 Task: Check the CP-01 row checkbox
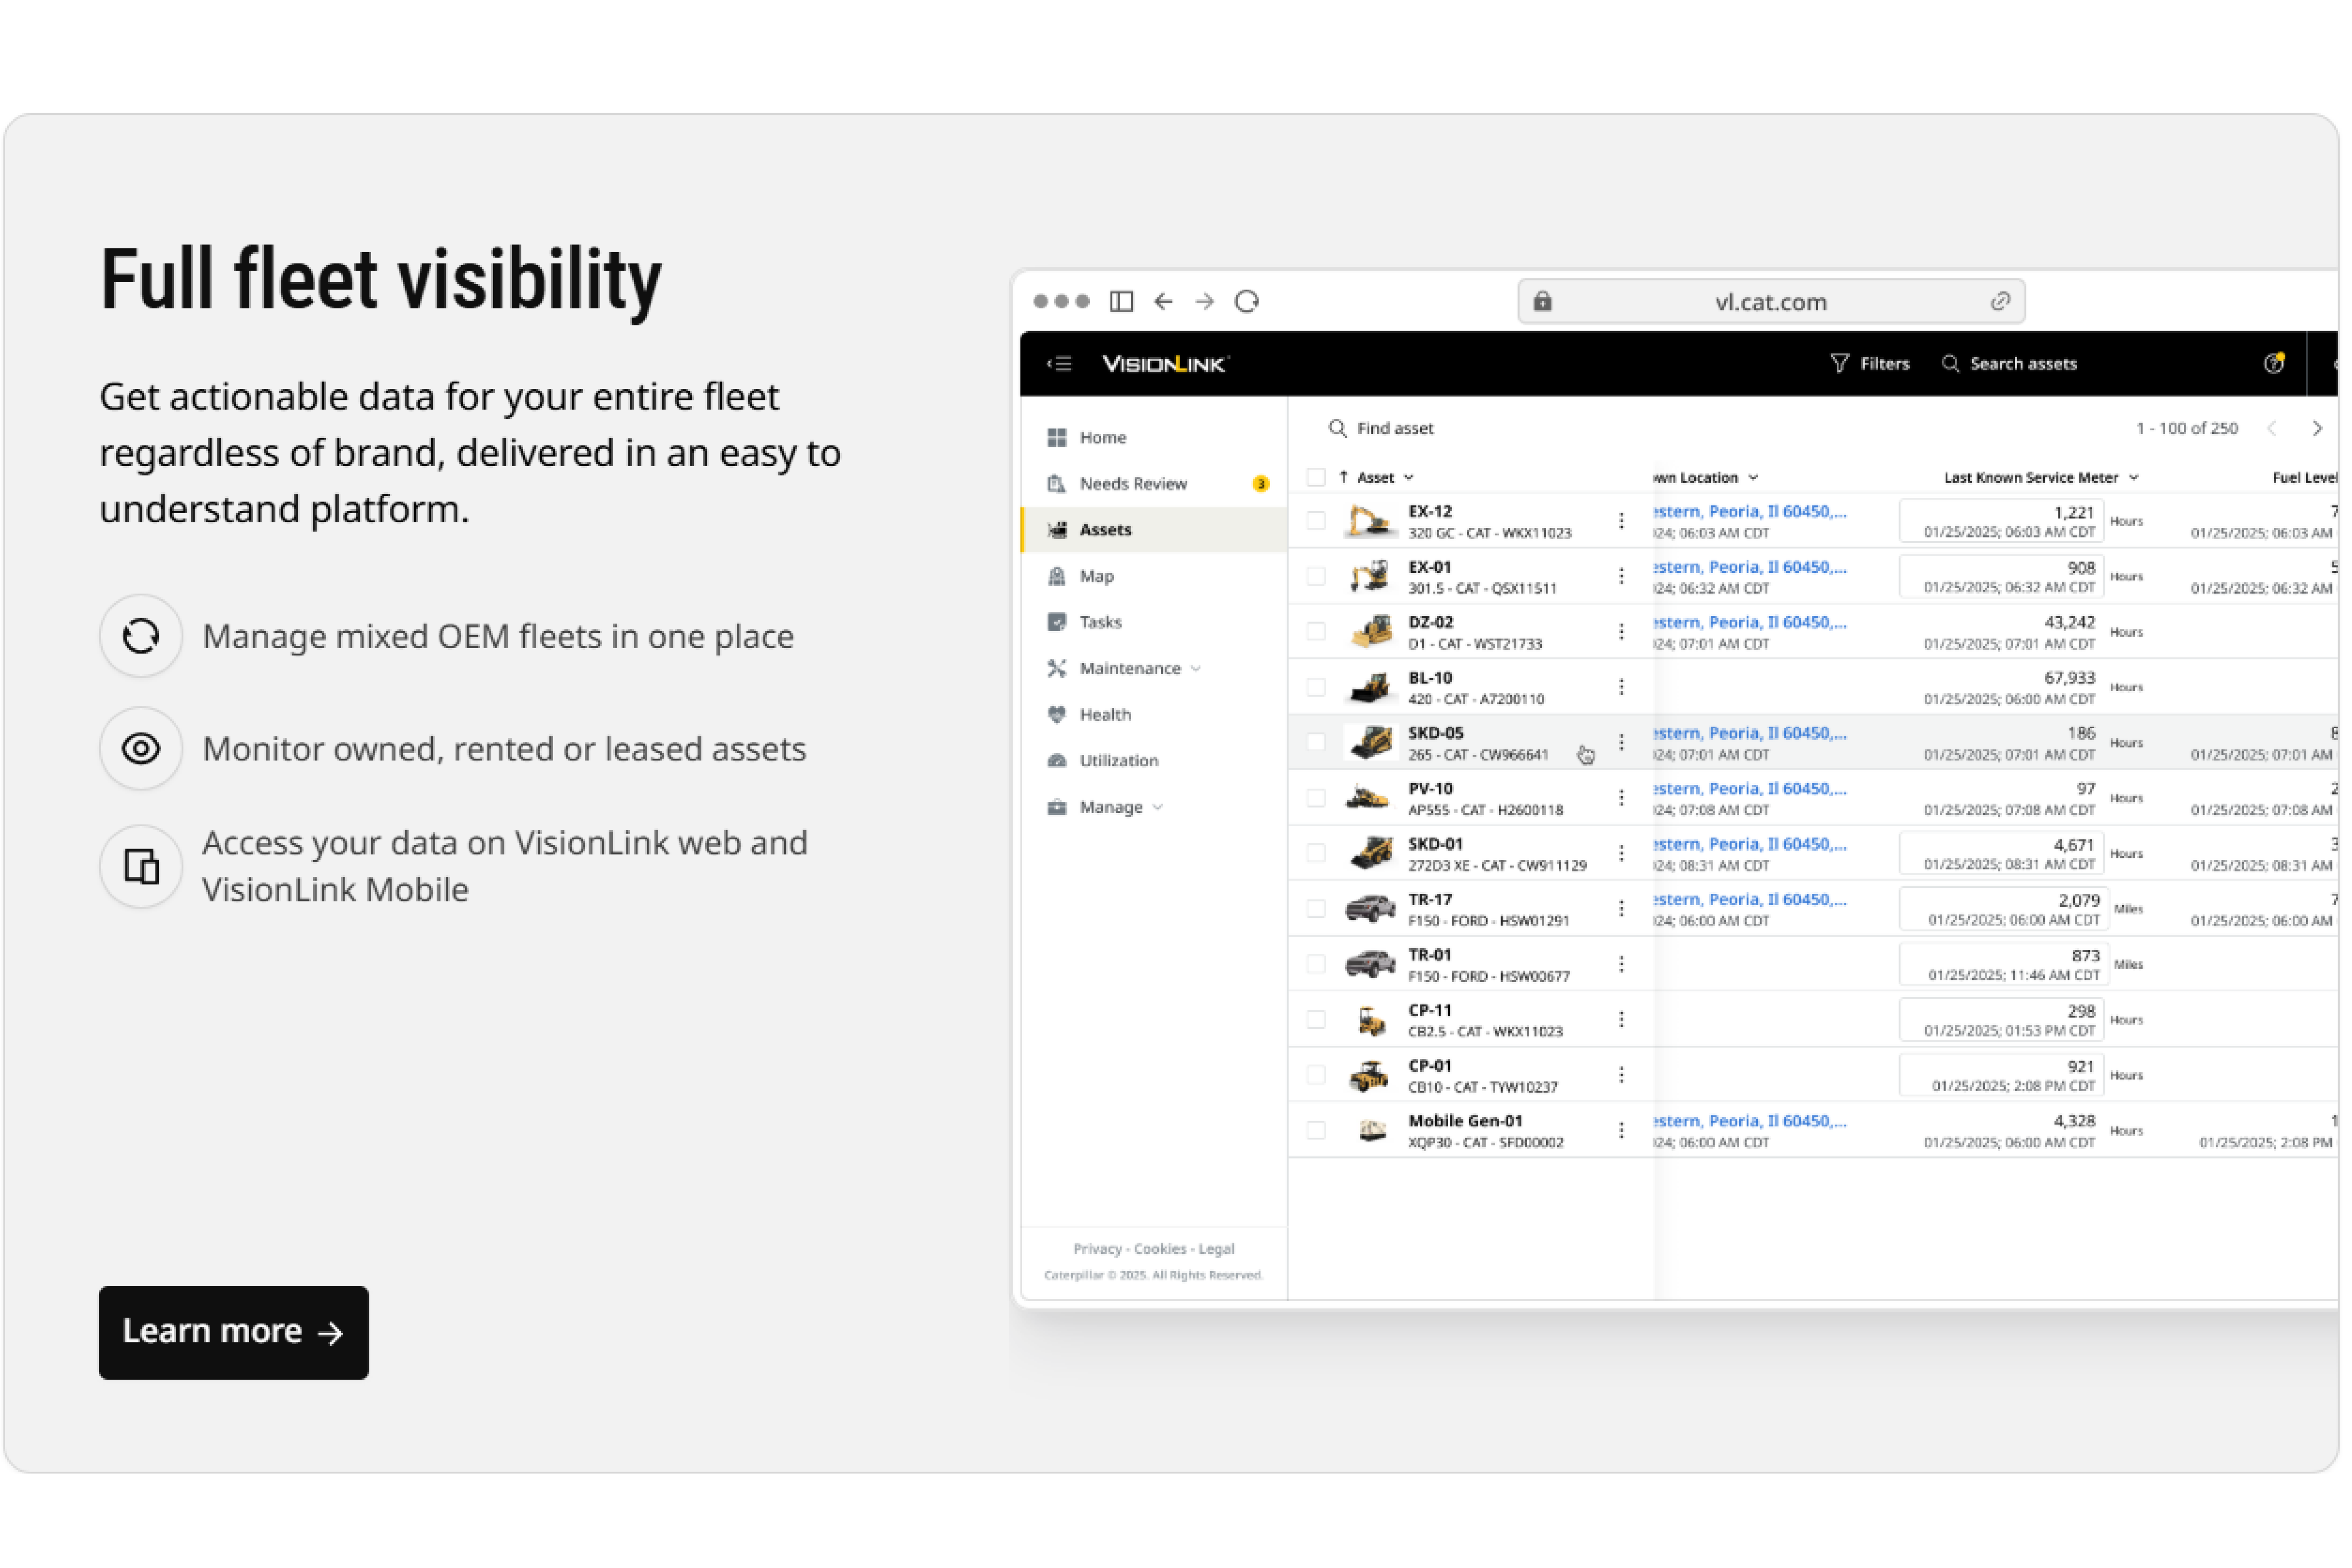1316,1075
